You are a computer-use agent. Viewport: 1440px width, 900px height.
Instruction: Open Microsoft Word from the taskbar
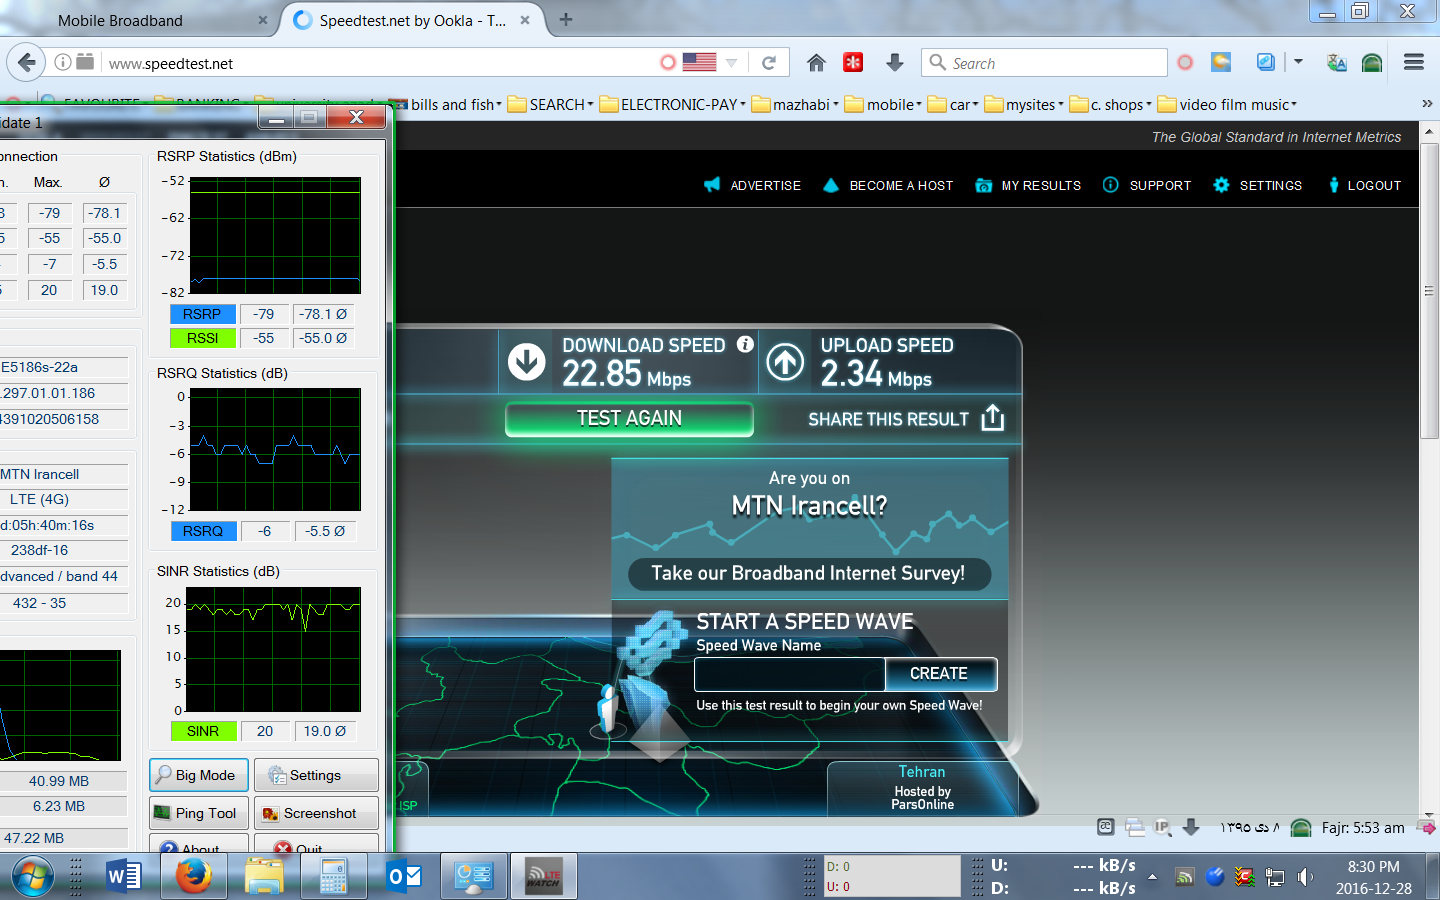pyautogui.click(x=123, y=877)
